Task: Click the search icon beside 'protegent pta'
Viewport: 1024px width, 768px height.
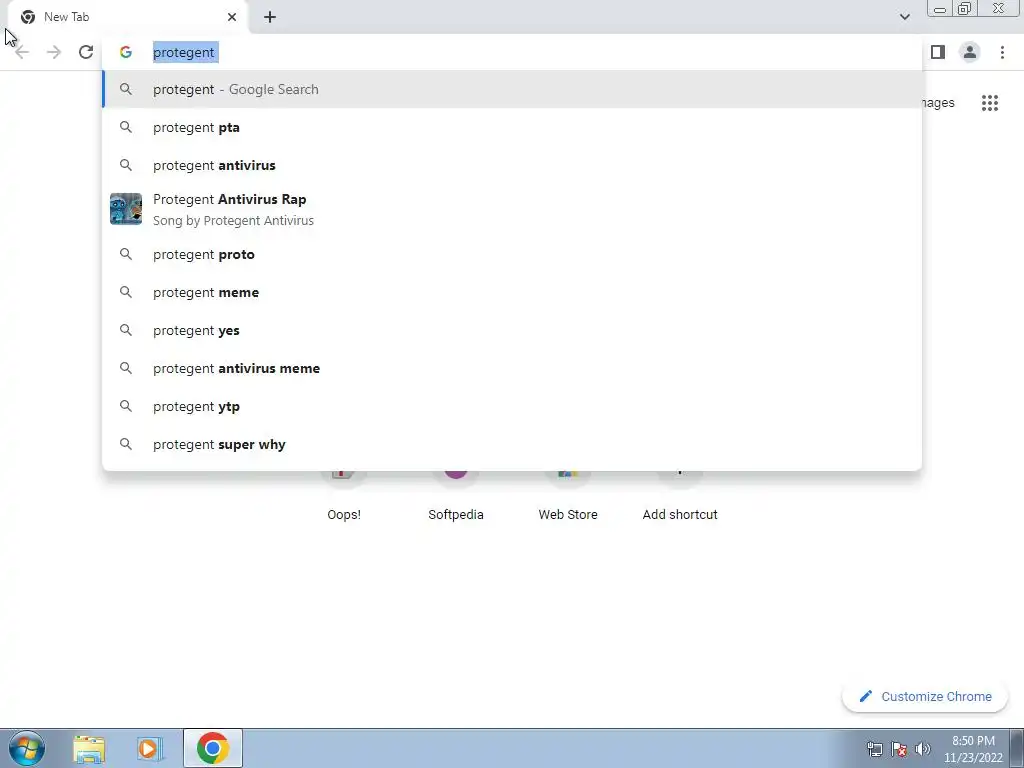Action: tap(126, 127)
